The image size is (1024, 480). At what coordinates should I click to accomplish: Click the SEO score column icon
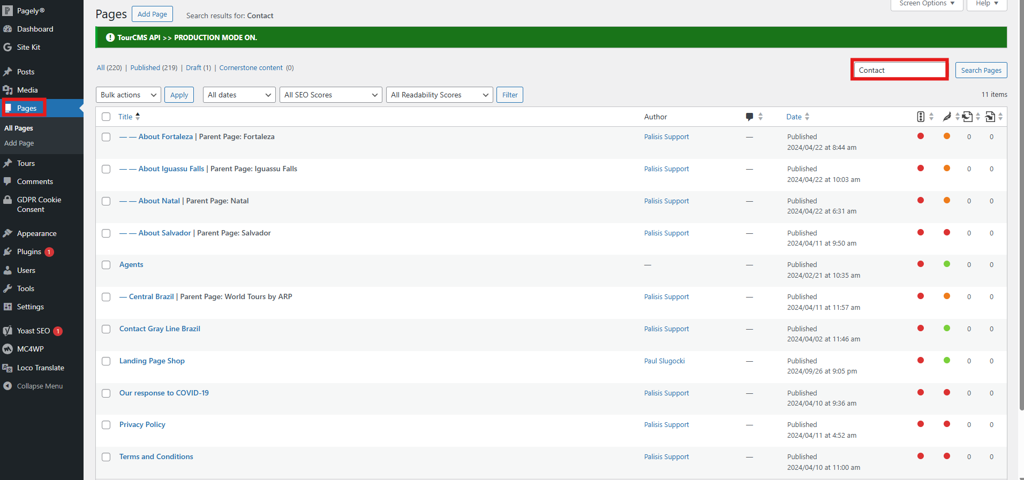[x=921, y=117]
